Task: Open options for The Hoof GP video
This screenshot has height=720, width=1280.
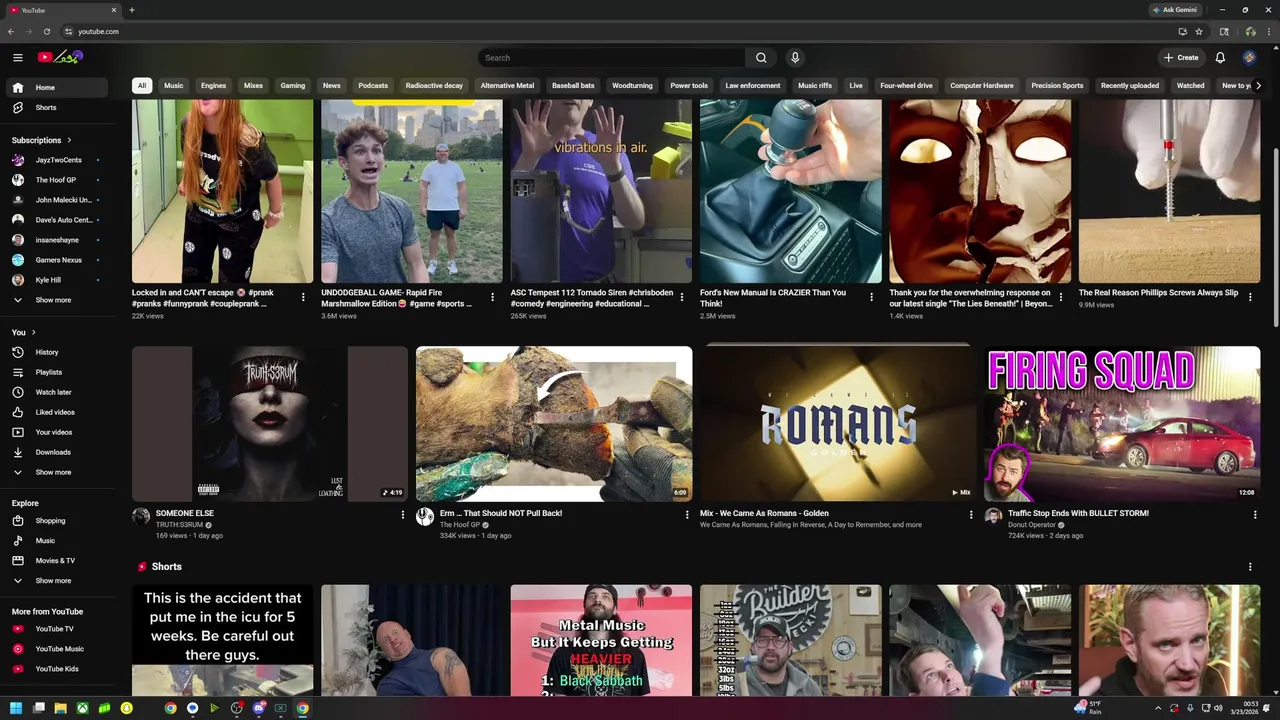Action: pyautogui.click(x=687, y=514)
